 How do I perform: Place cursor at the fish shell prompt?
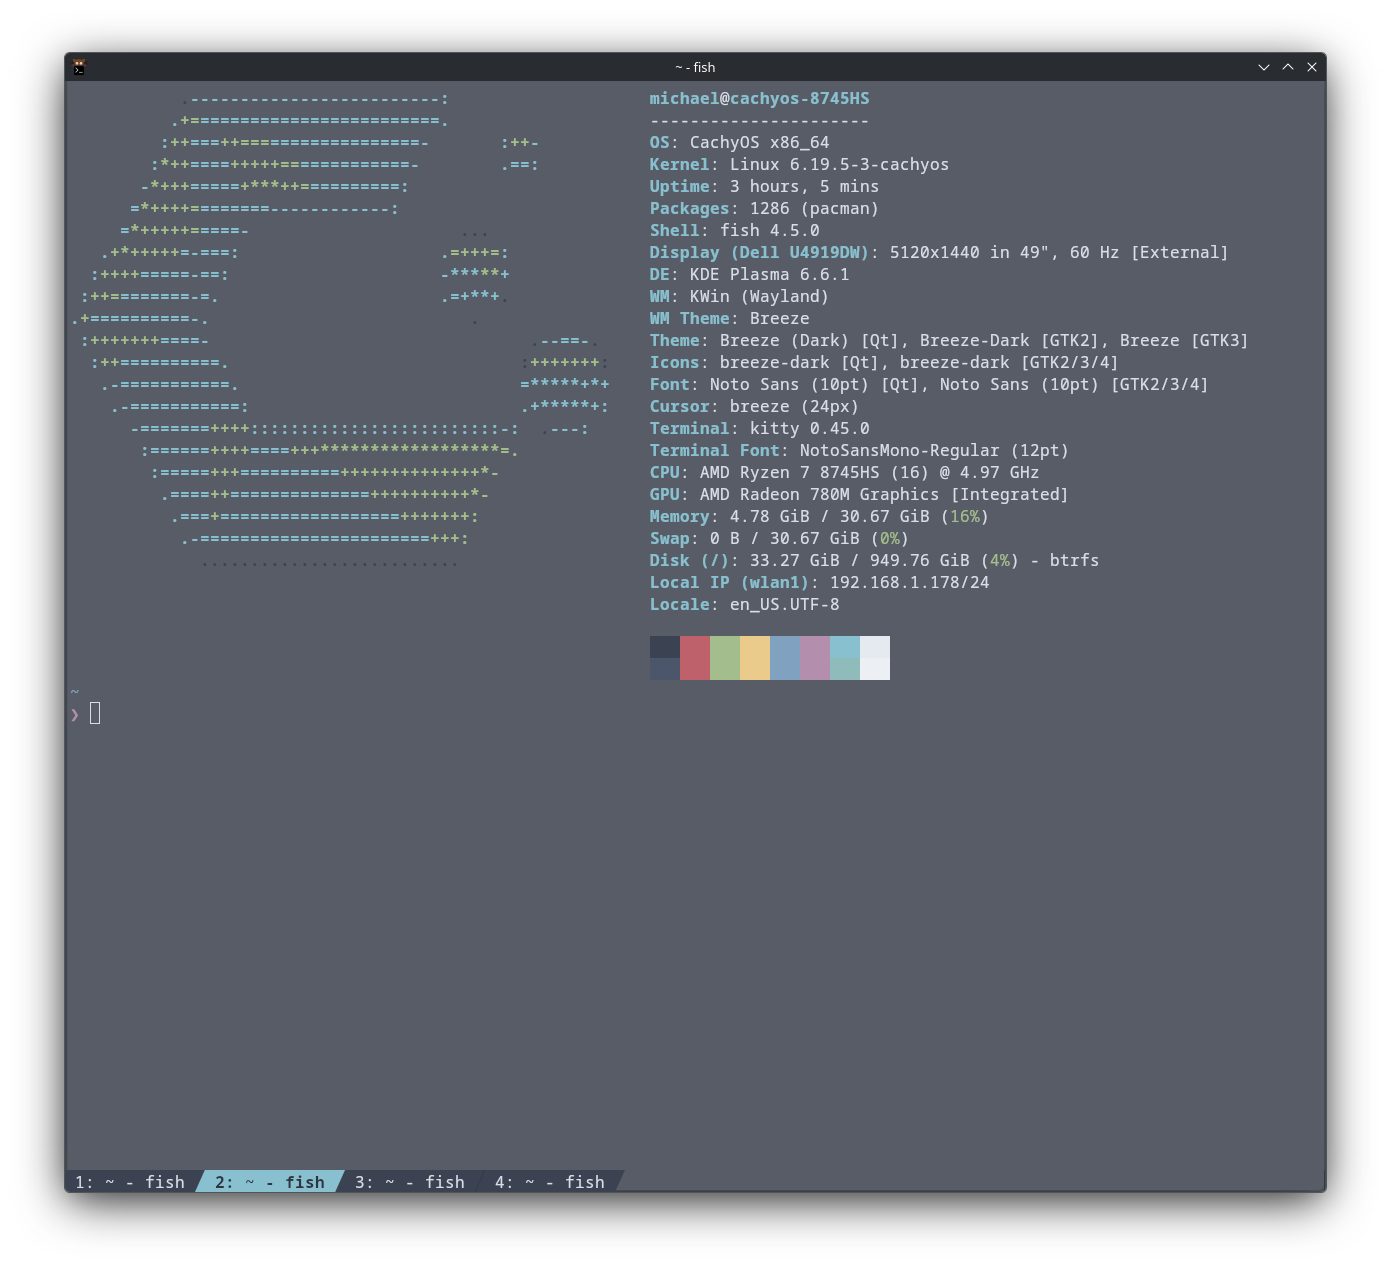pyautogui.click(x=95, y=713)
